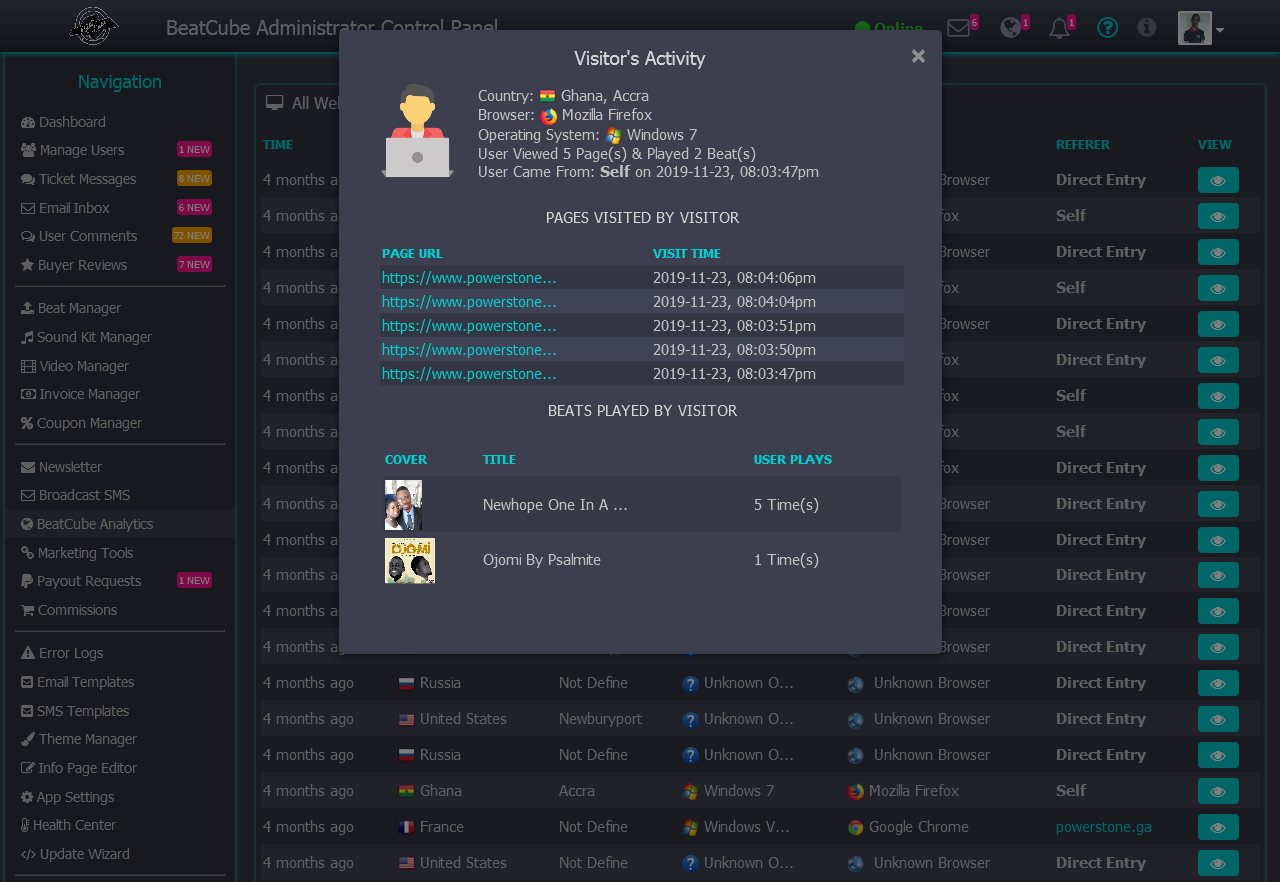Open Theme Manager
This screenshot has height=882, width=1280.
coord(79,739)
